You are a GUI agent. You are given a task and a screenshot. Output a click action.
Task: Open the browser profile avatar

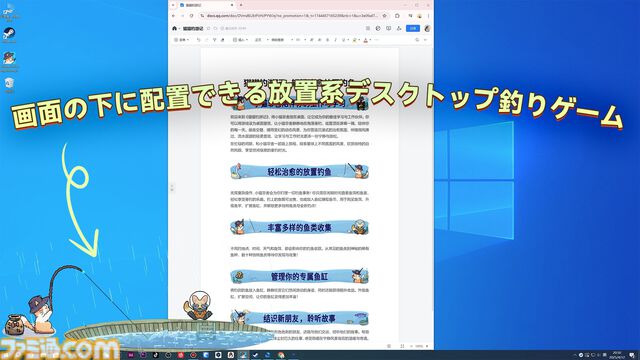tap(419, 16)
